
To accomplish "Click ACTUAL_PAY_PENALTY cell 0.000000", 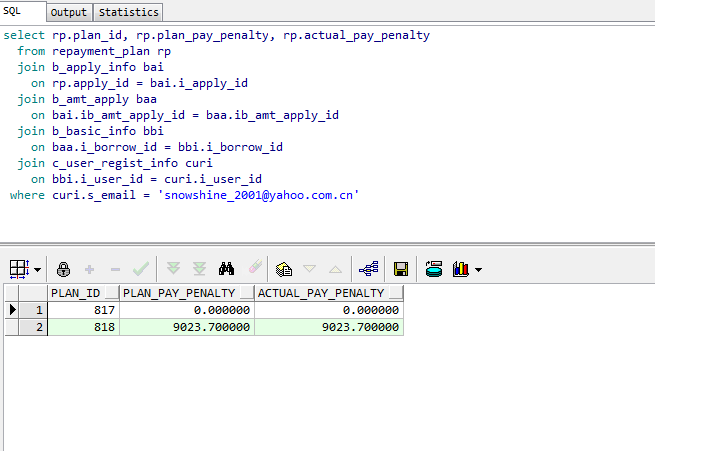I will click(329, 310).
